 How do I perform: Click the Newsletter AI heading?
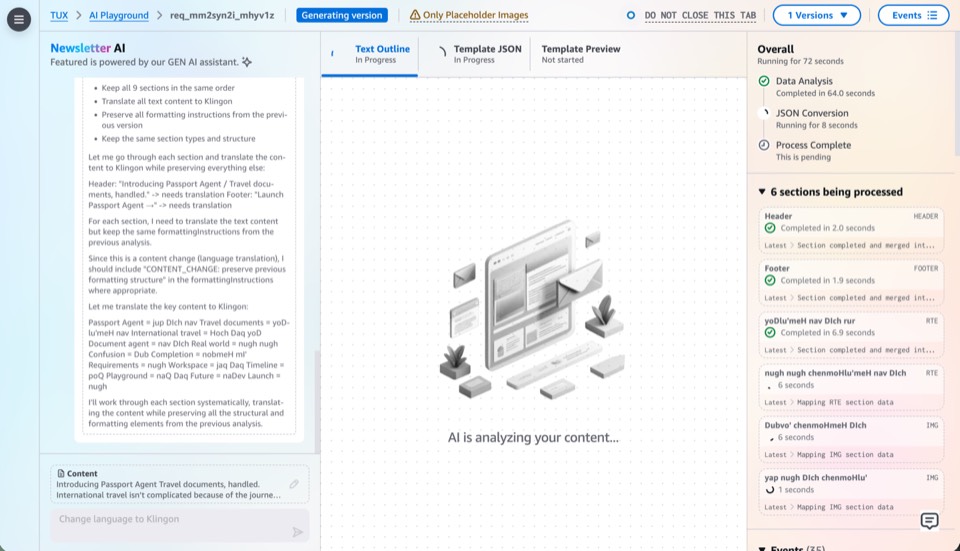click(88, 48)
